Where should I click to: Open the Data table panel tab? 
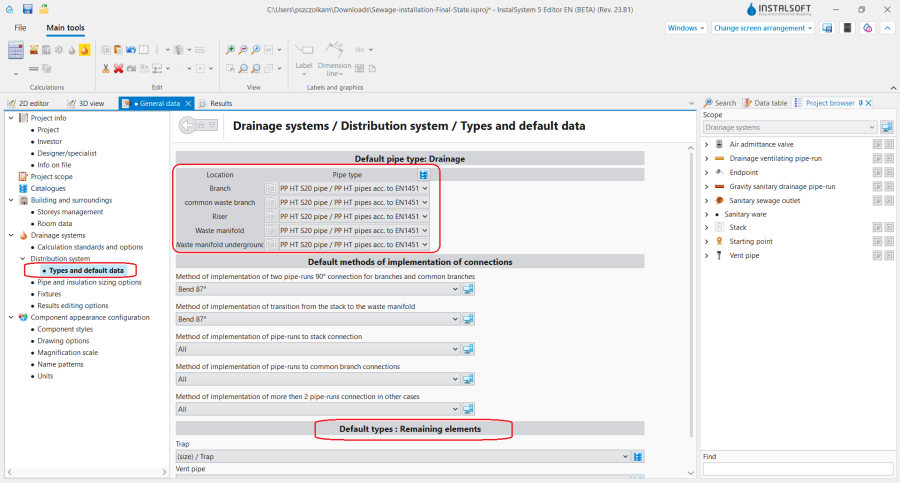[765, 103]
